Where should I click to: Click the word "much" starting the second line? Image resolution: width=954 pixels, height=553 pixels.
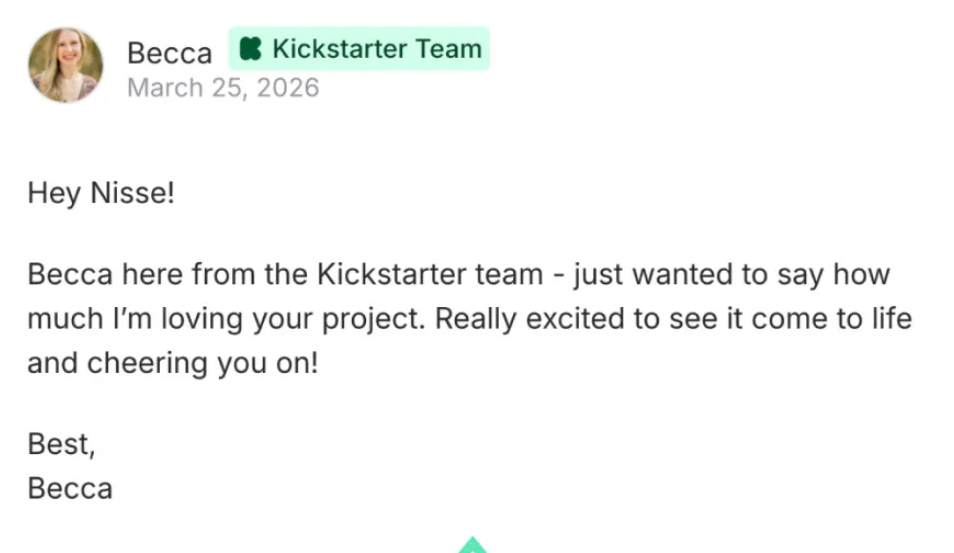pos(63,319)
